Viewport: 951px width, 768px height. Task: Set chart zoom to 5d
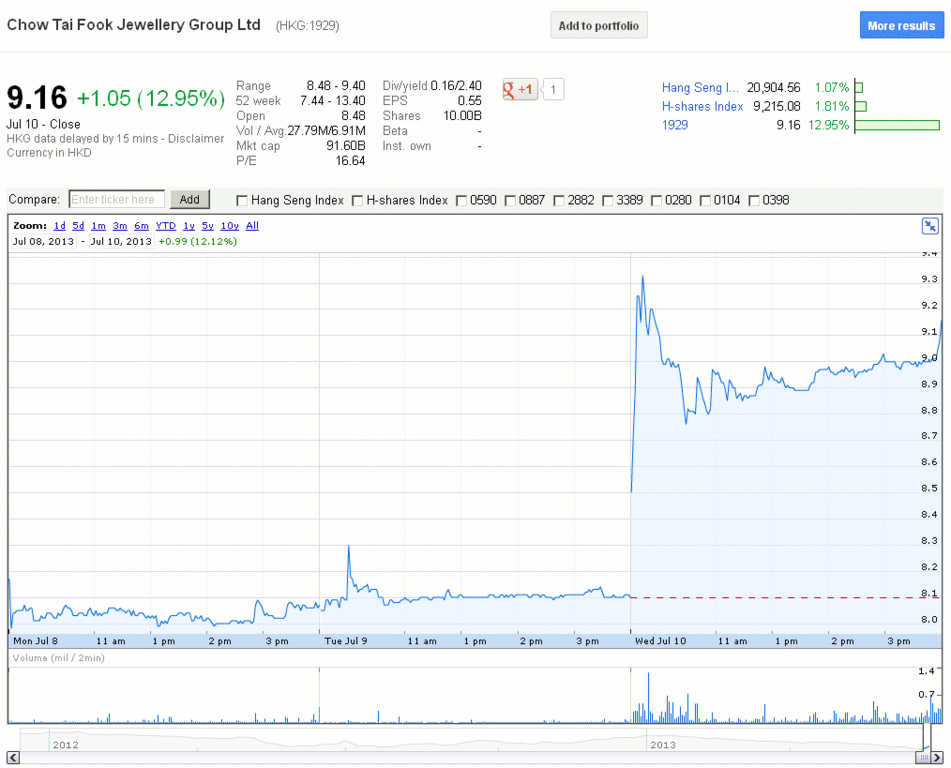tap(78, 226)
